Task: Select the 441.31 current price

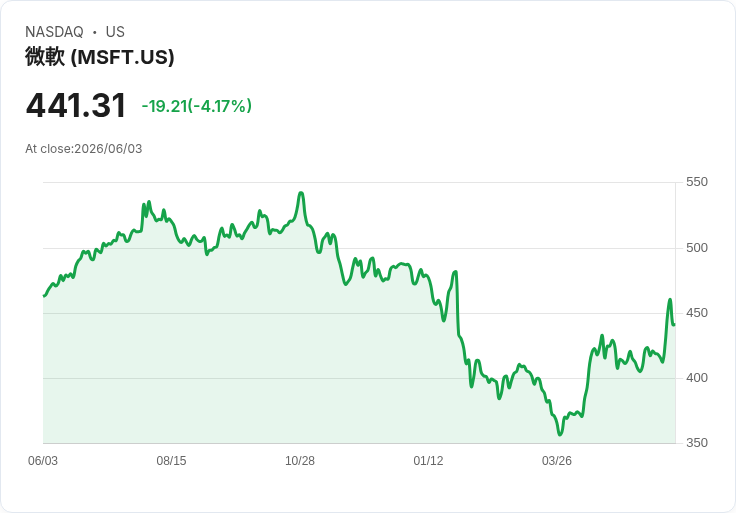Action: pos(76,105)
